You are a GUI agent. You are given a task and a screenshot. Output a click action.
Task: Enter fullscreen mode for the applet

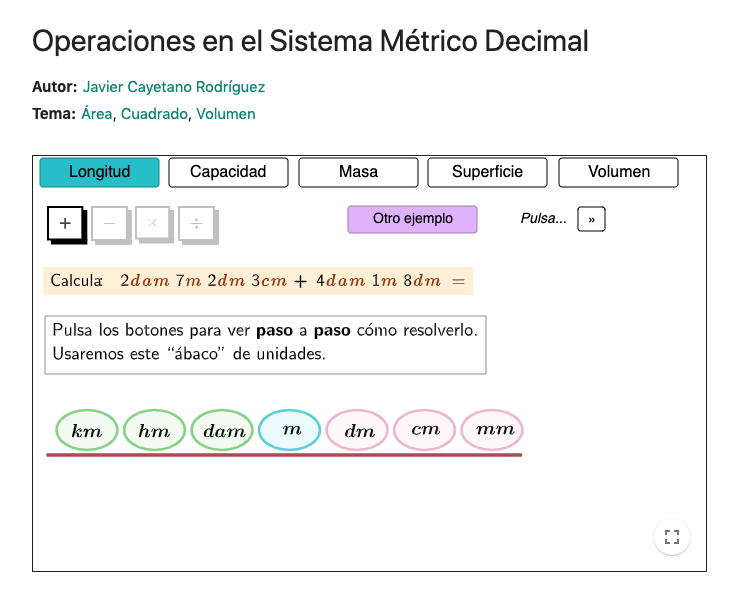click(x=672, y=537)
